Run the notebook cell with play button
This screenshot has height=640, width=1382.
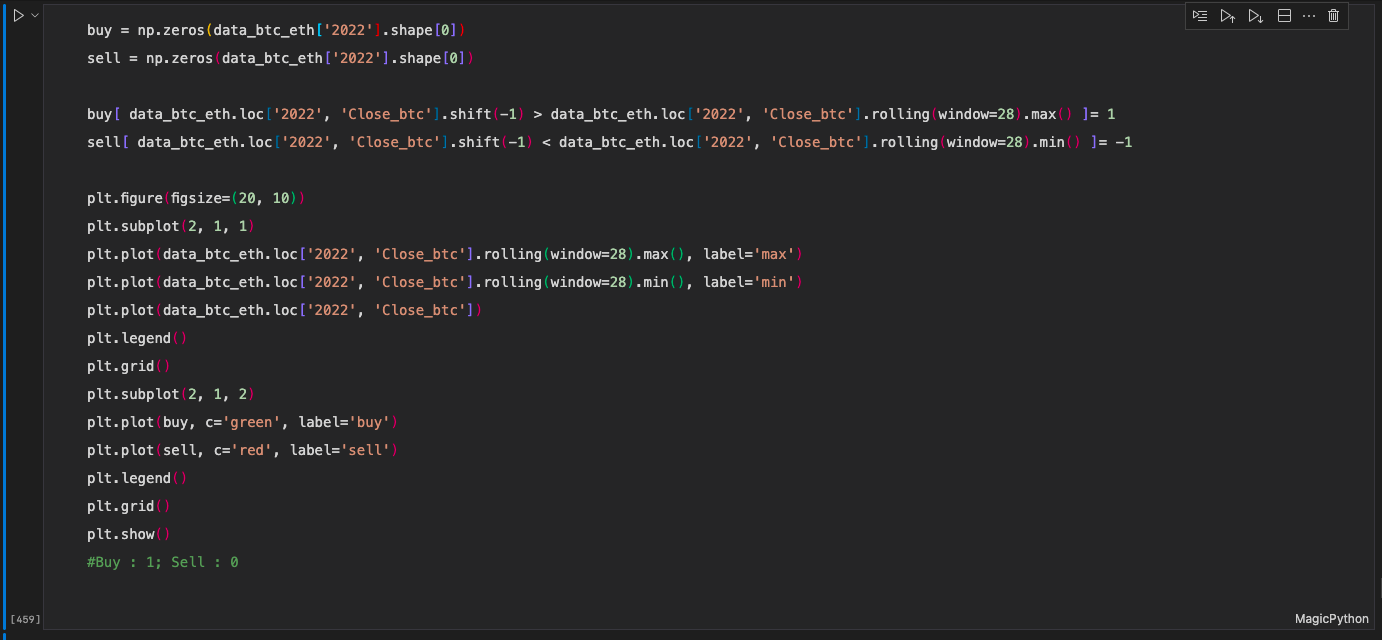pyautogui.click(x=18, y=16)
